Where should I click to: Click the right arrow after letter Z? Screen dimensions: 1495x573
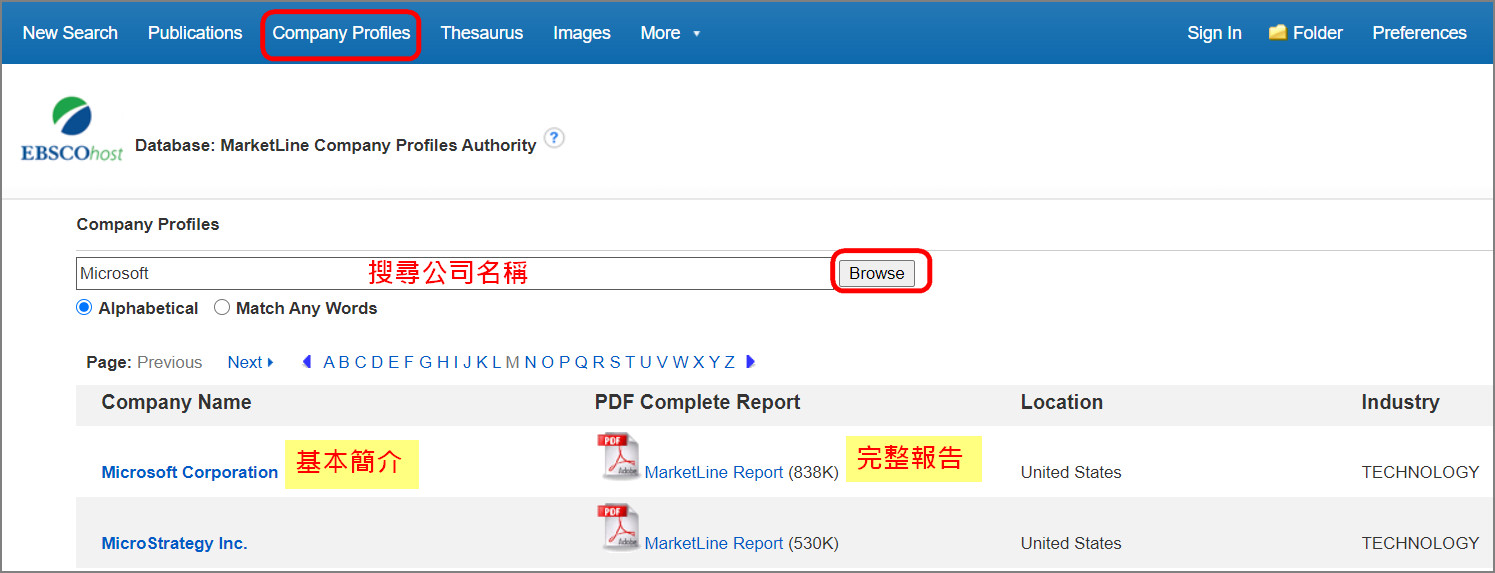[x=751, y=362]
